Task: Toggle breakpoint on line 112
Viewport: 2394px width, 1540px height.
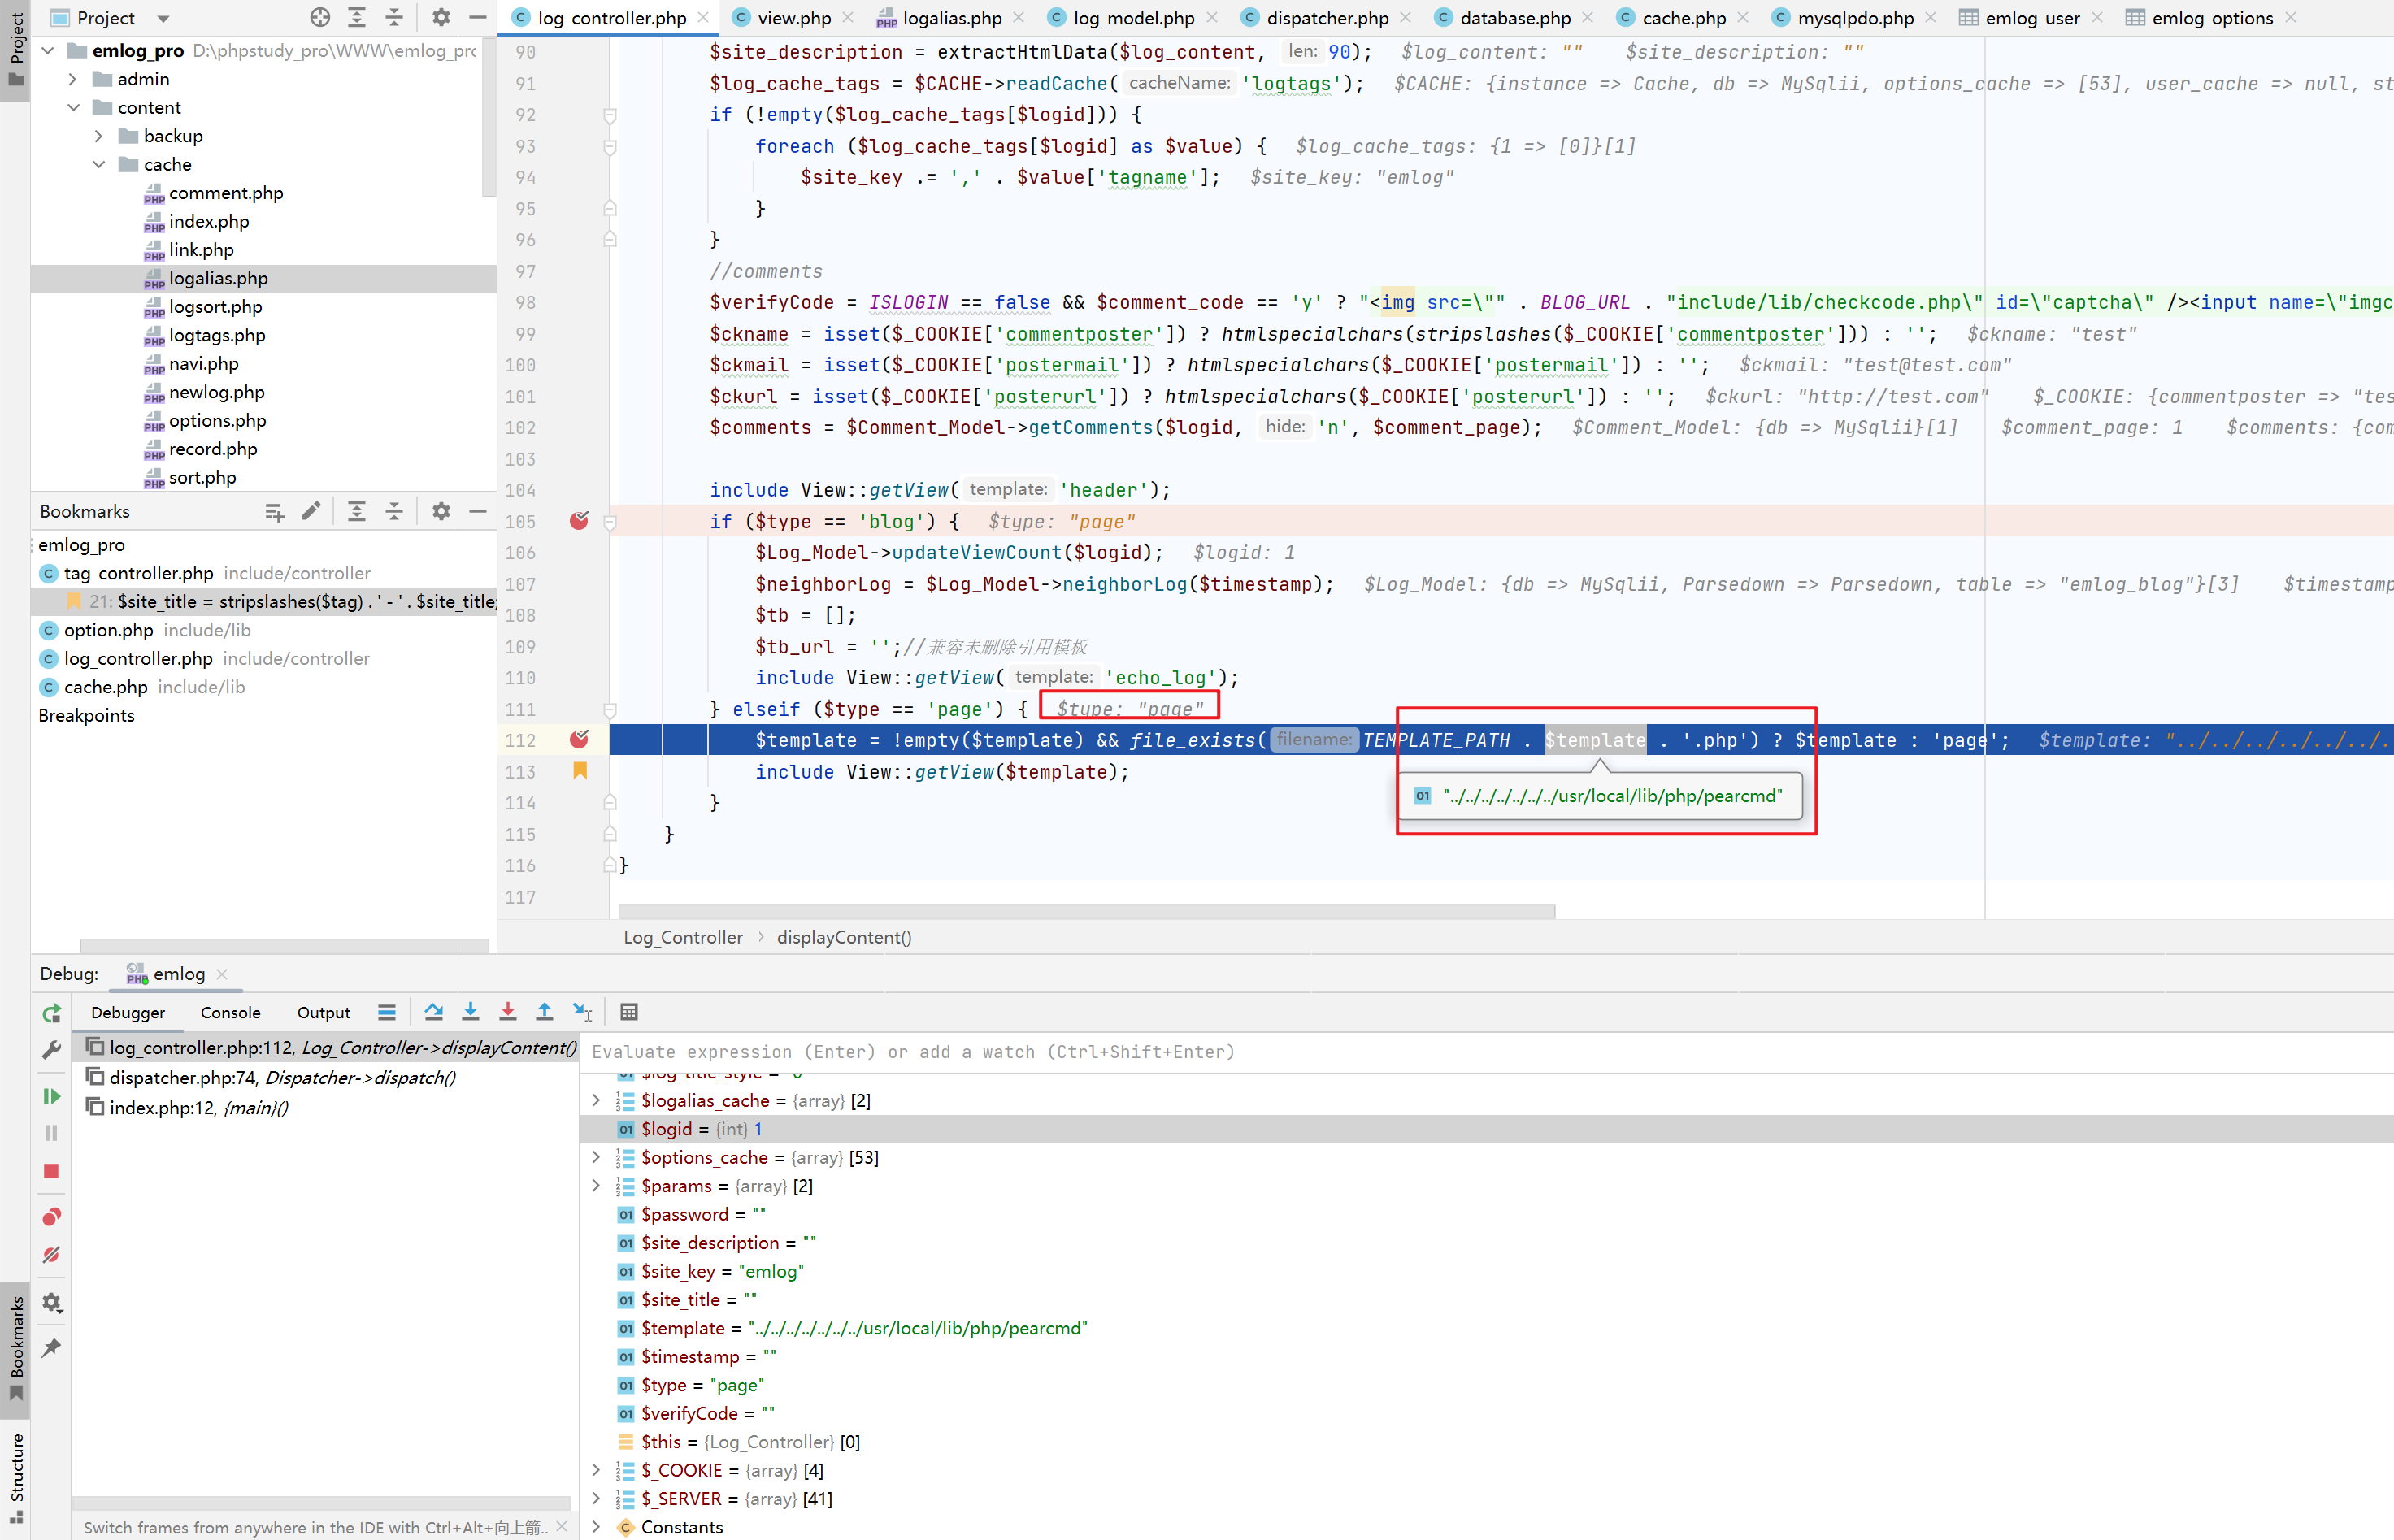Action: click(579, 739)
